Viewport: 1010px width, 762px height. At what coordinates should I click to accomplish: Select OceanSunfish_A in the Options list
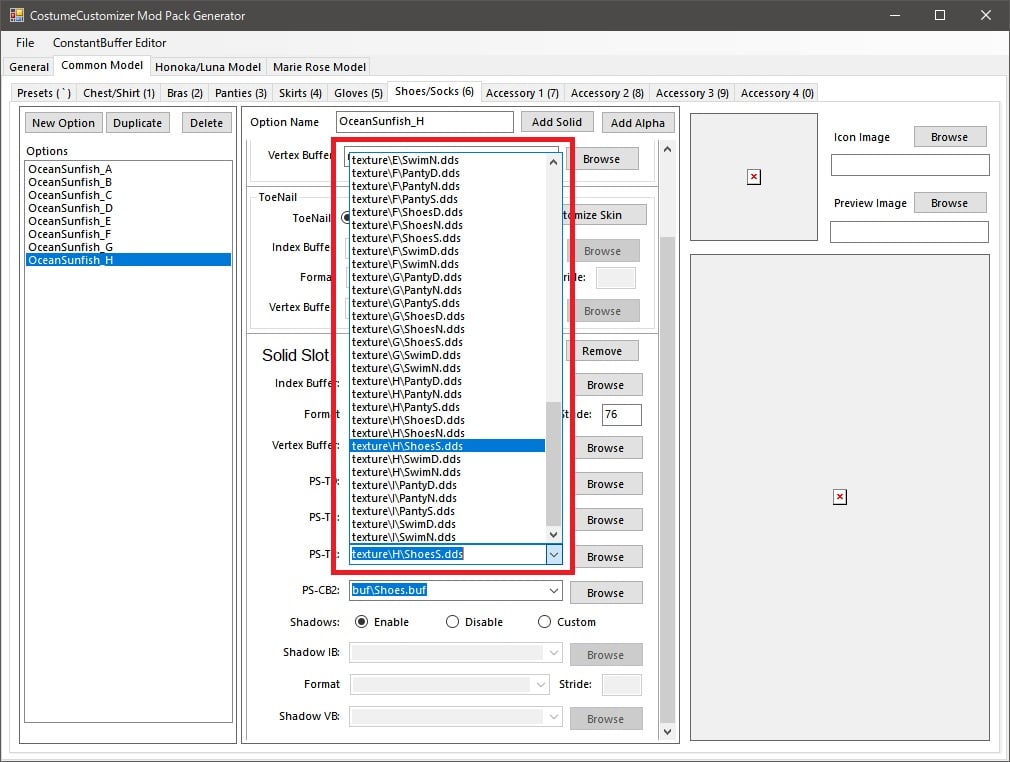128,169
